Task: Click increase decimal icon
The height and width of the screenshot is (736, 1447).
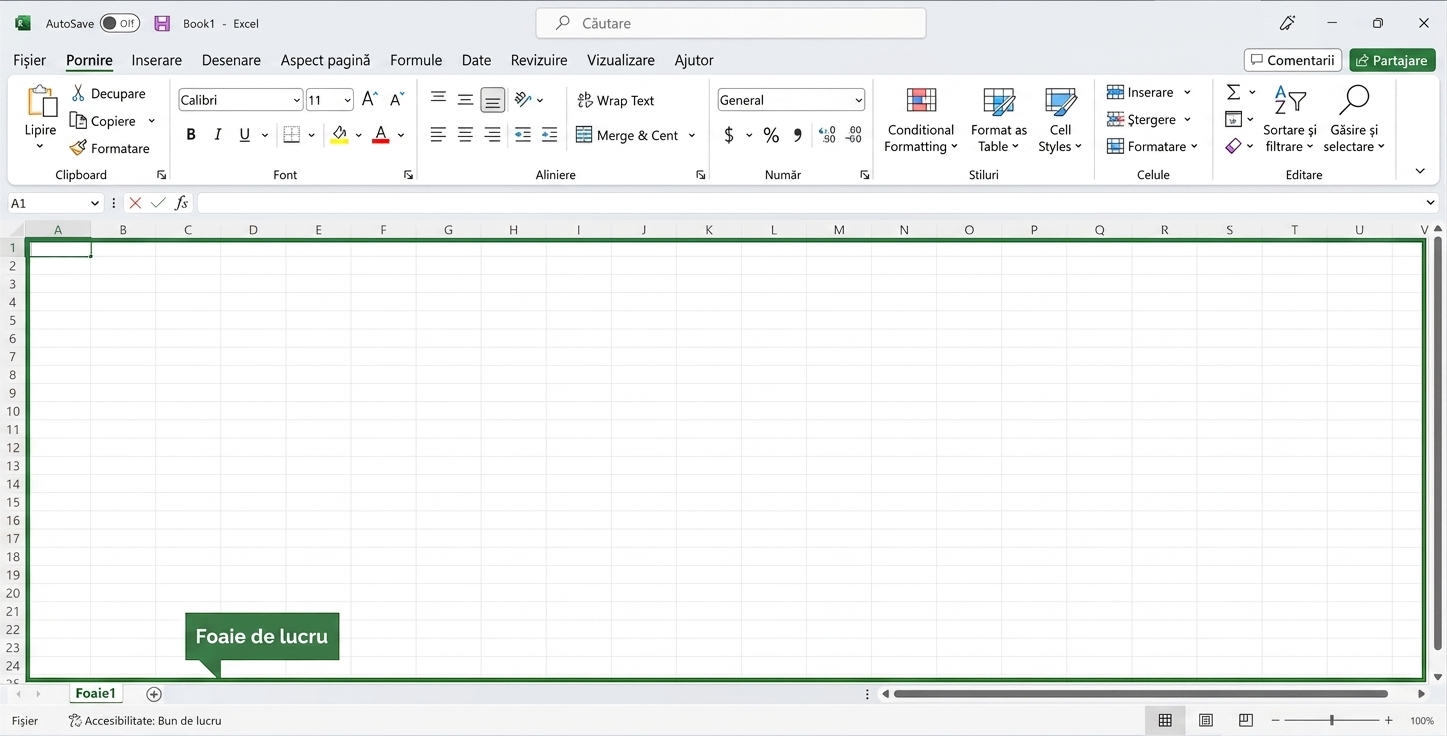Action: 827,135
